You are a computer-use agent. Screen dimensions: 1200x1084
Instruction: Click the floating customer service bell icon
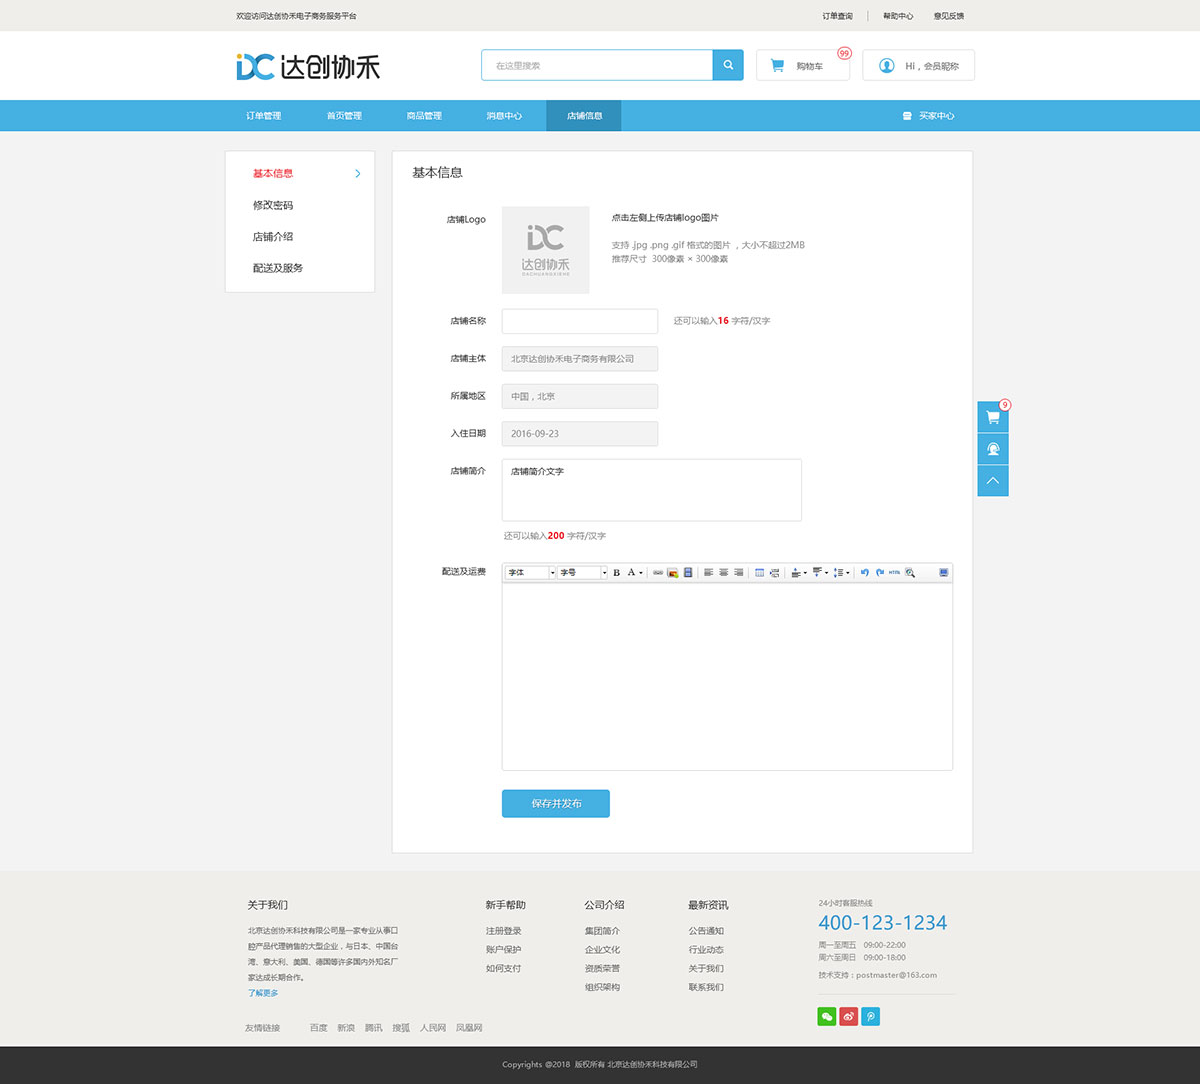point(992,448)
